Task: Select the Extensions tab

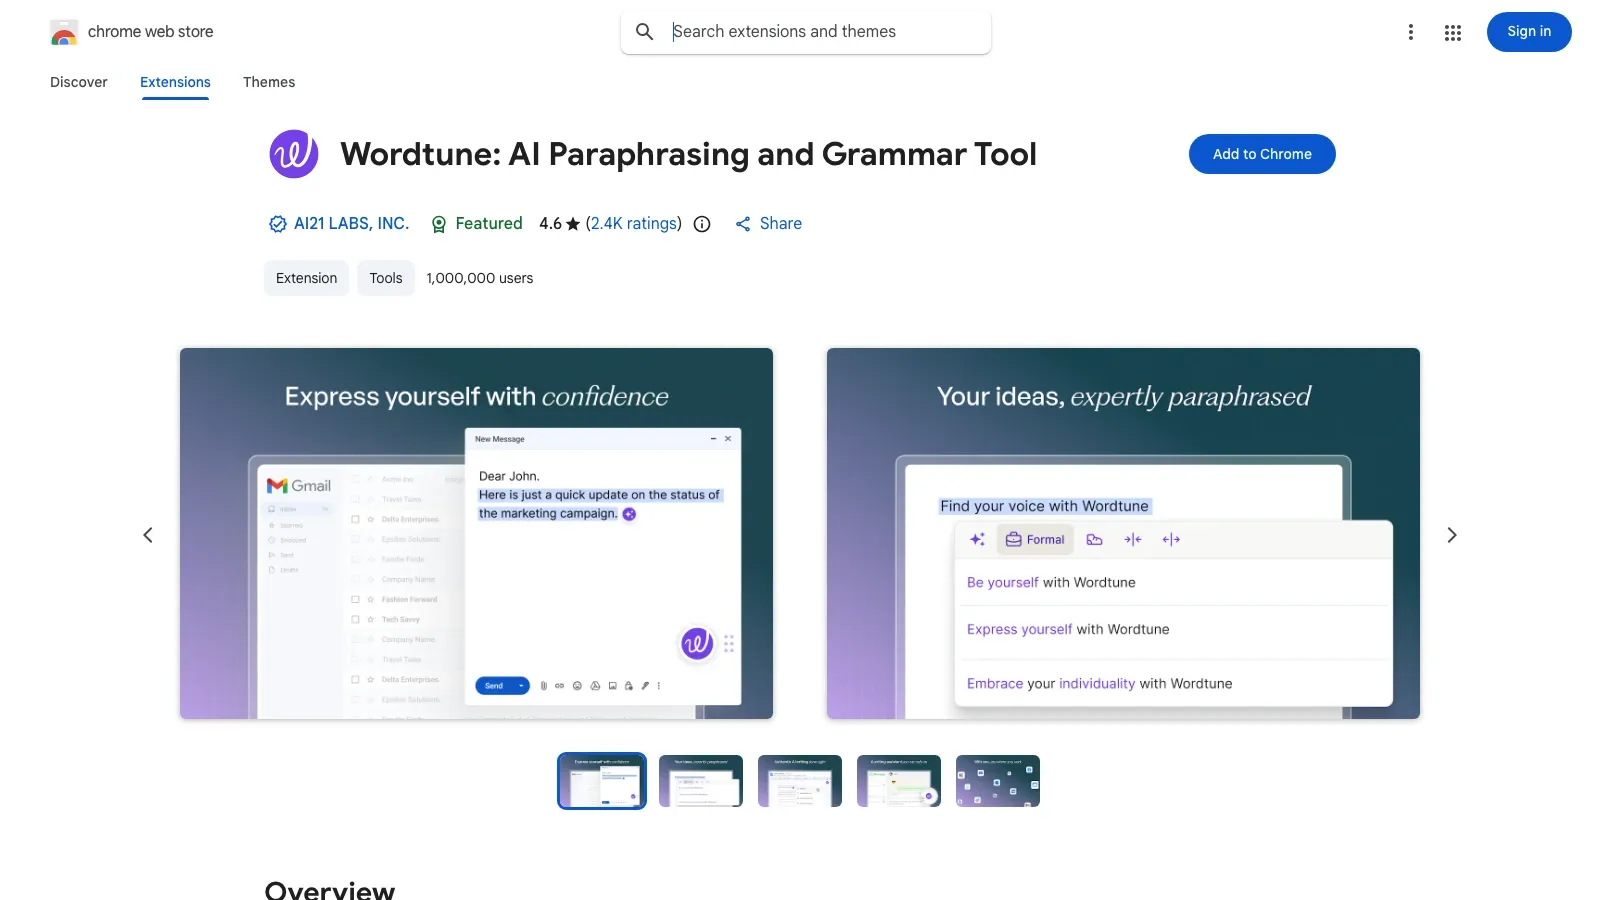Action: [x=175, y=82]
